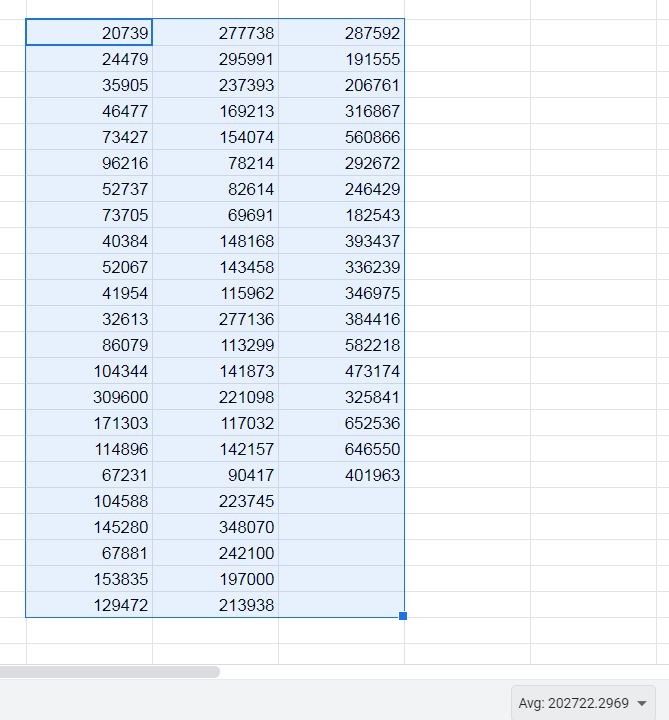Select the cell containing 40384

89,241
